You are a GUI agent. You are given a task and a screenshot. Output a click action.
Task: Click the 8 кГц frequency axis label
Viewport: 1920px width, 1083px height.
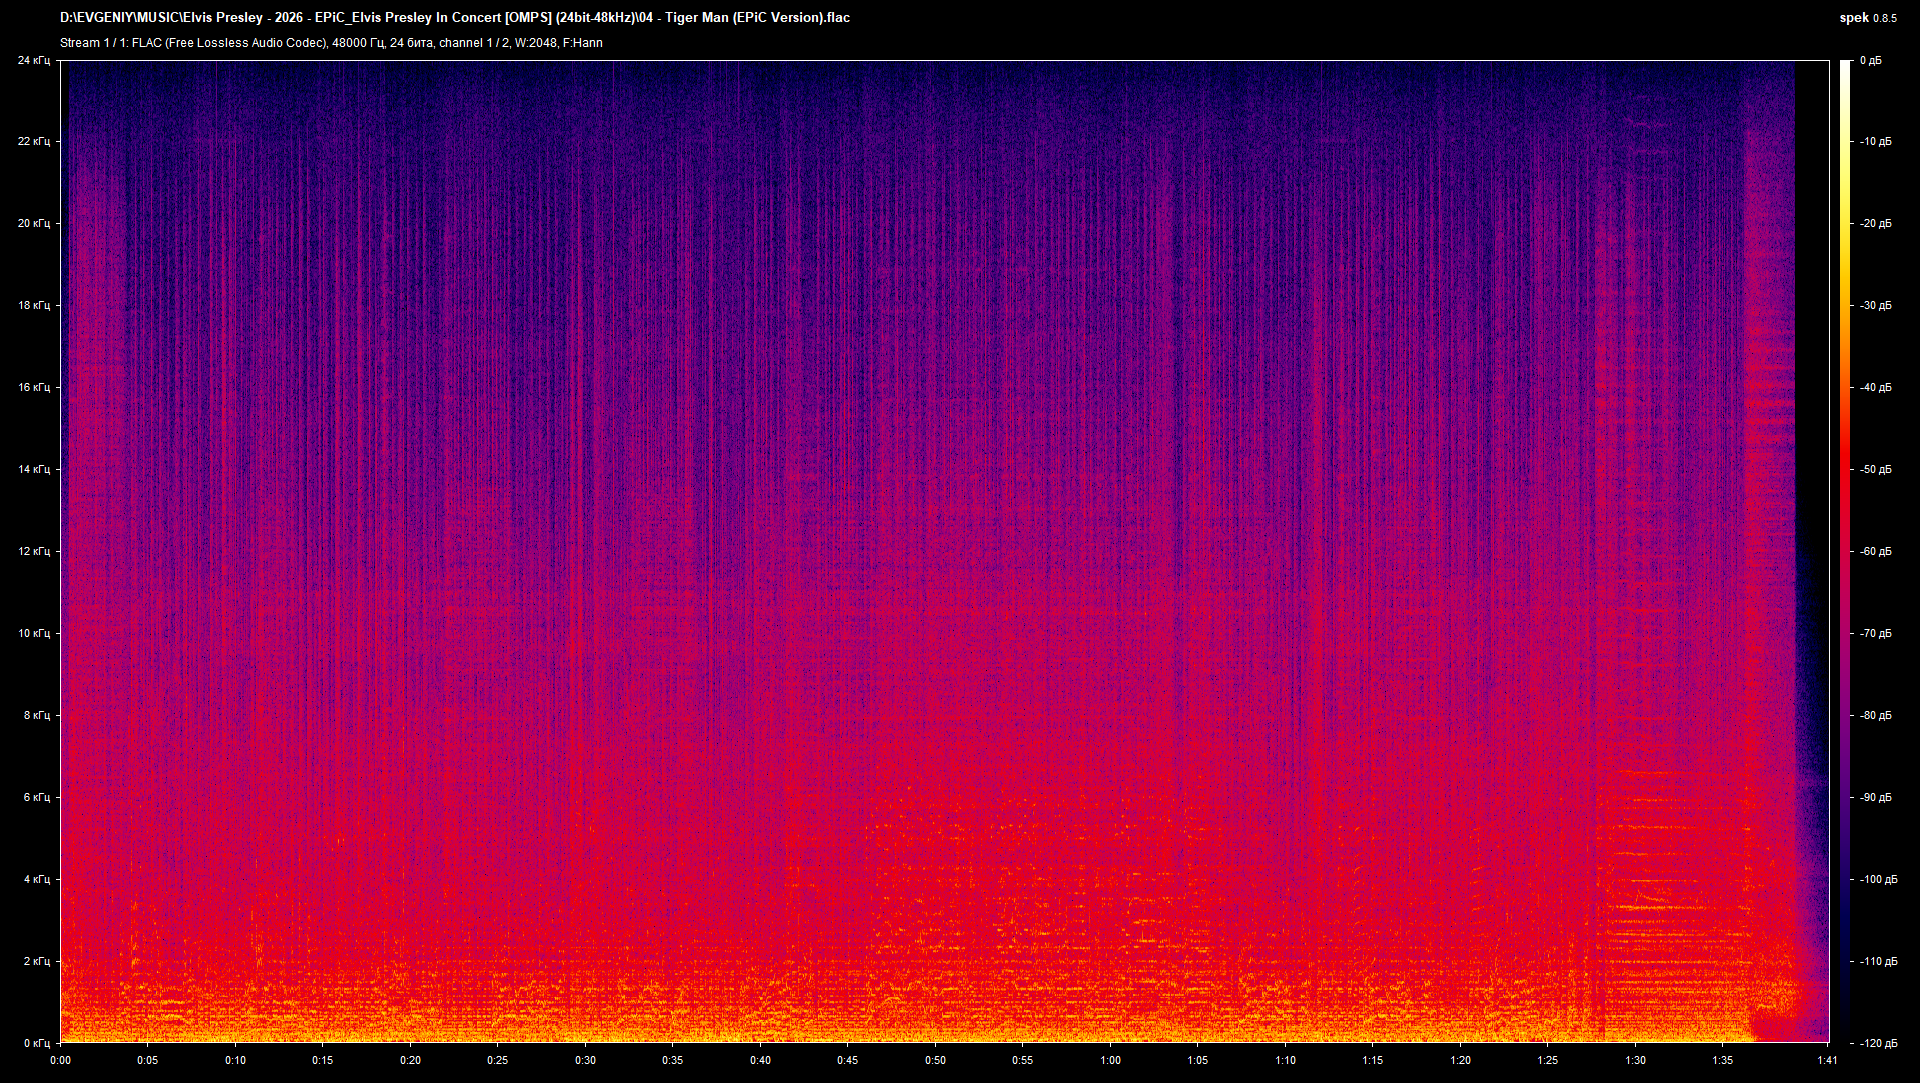37,716
